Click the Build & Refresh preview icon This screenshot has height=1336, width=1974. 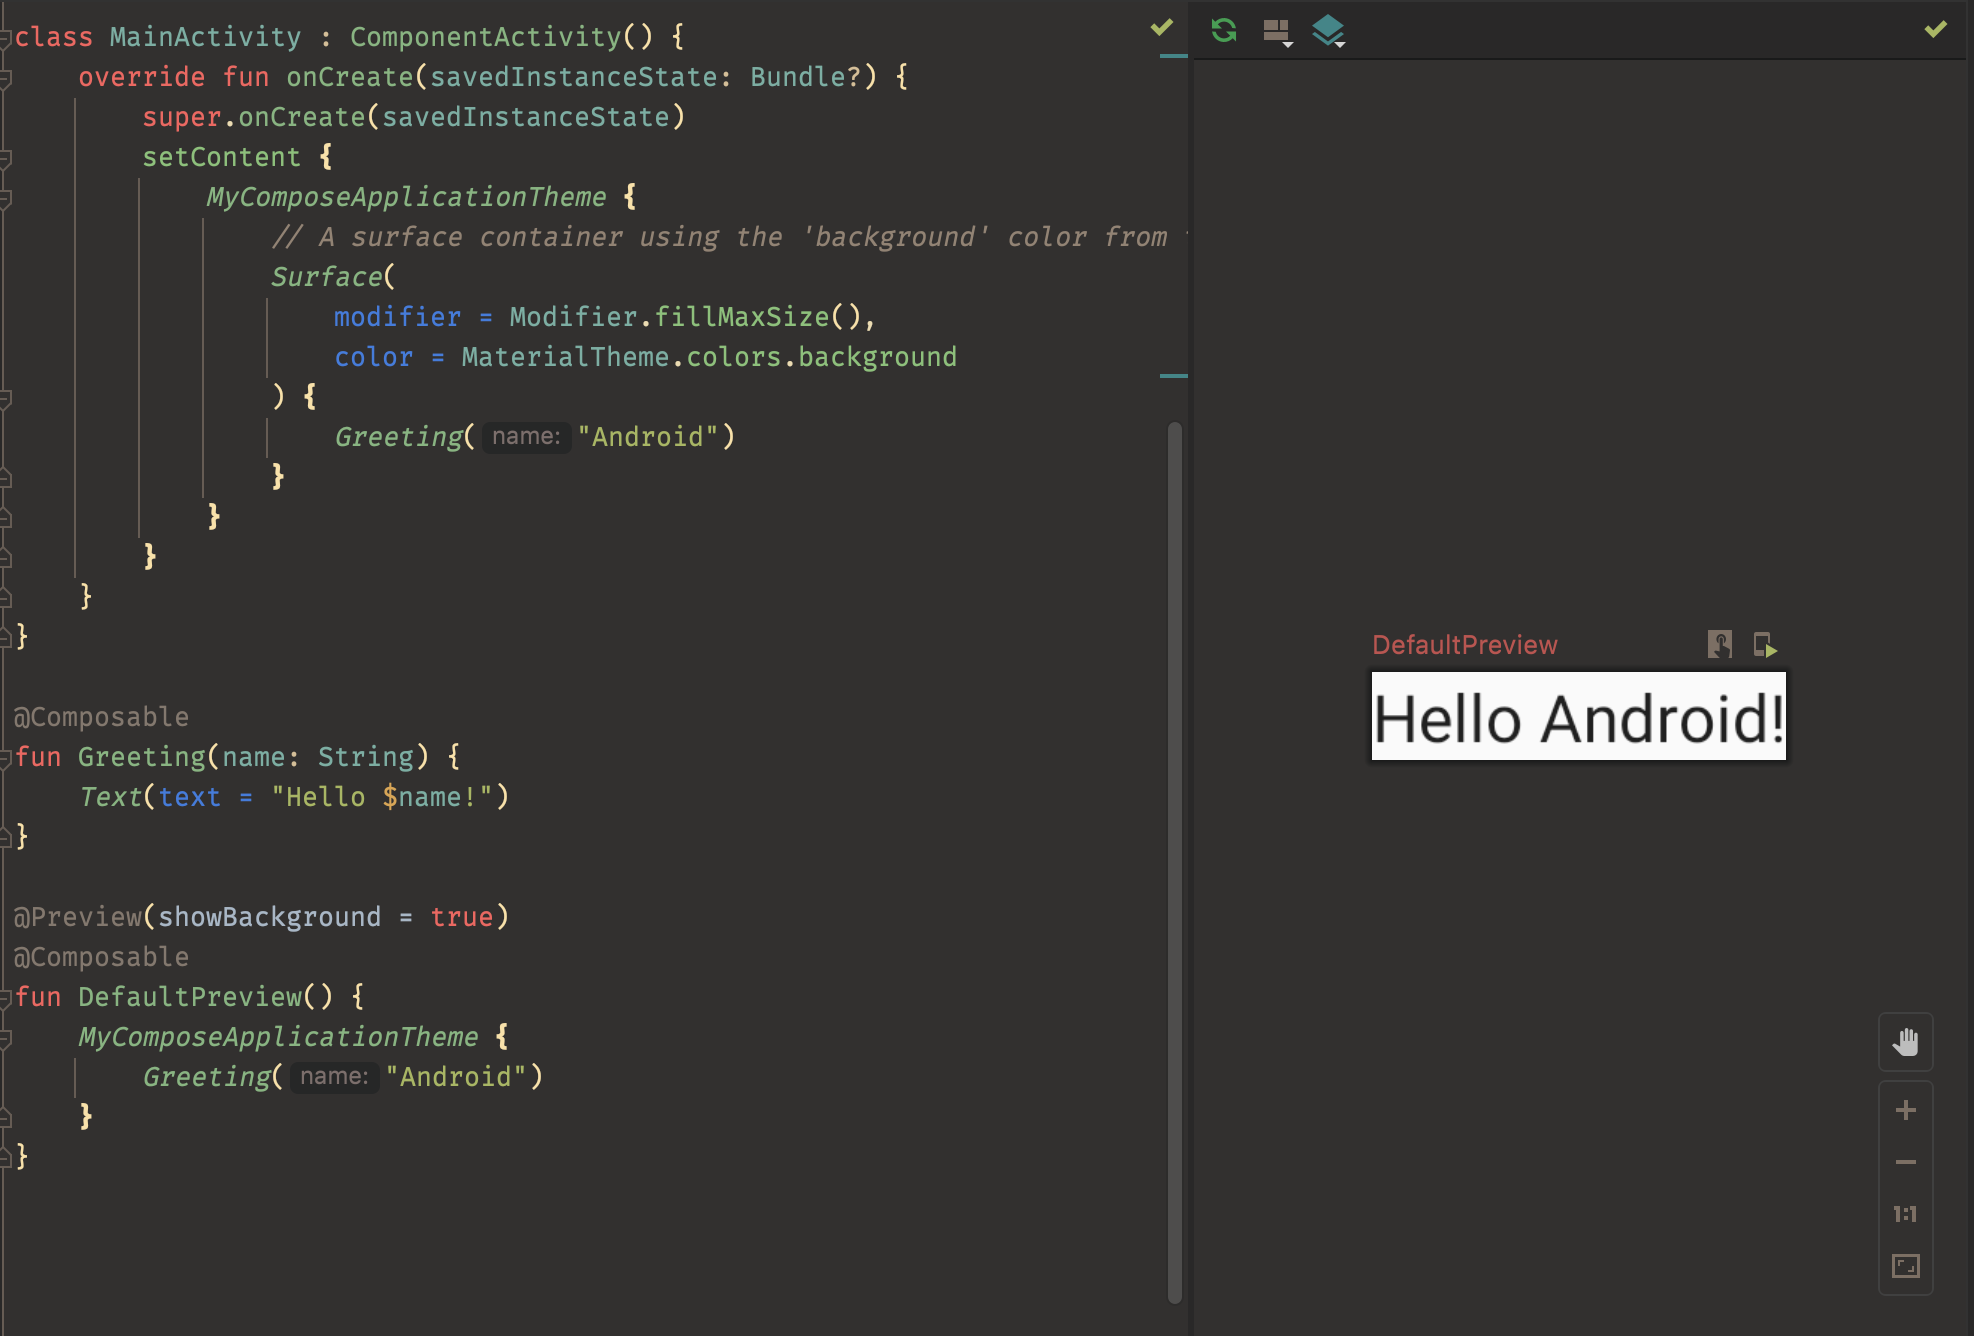(x=1223, y=31)
